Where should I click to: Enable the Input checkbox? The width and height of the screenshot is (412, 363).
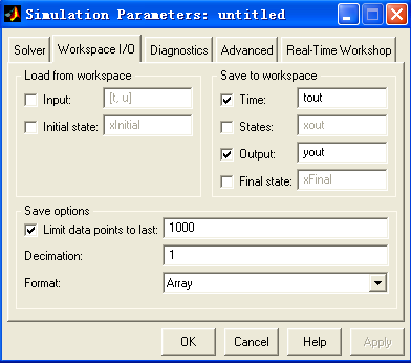[x=31, y=100]
